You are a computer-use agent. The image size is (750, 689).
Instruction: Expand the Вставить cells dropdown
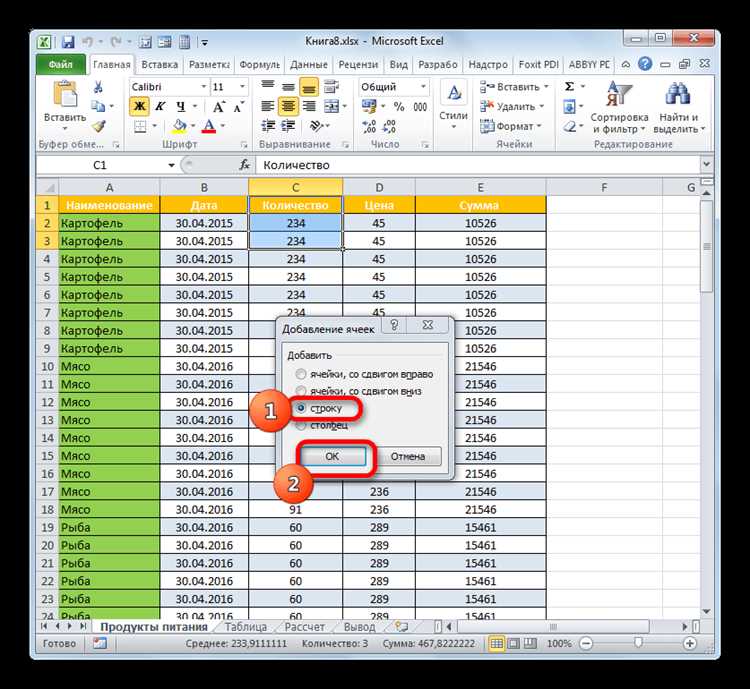pos(546,87)
